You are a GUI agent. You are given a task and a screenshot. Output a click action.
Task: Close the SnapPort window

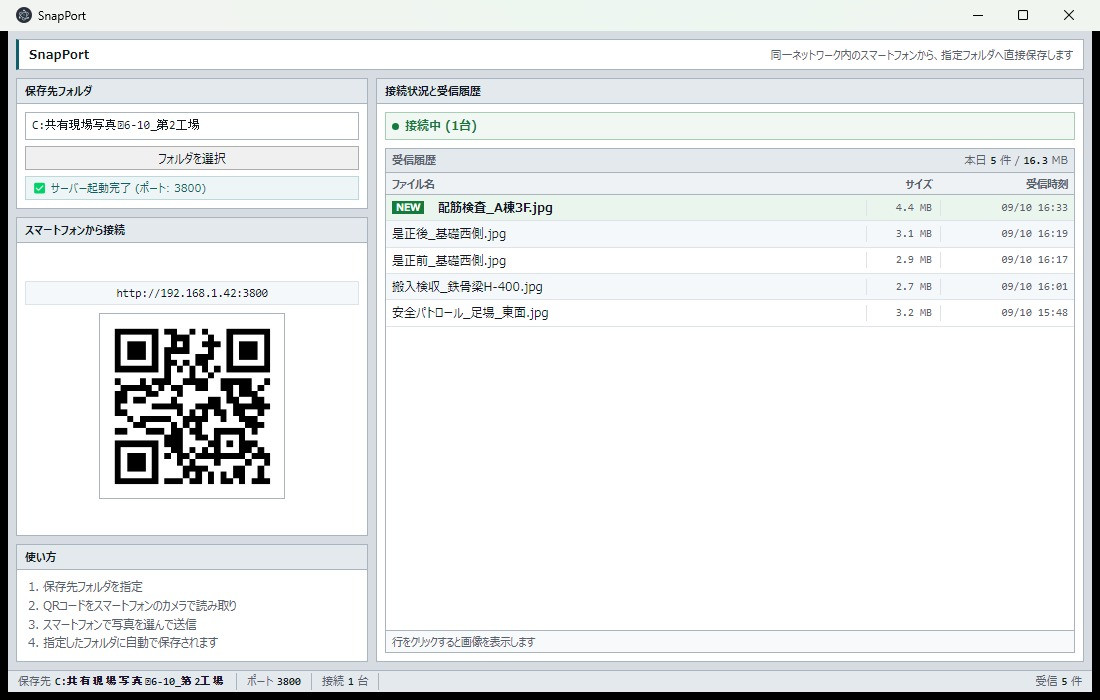pos(1068,15)
